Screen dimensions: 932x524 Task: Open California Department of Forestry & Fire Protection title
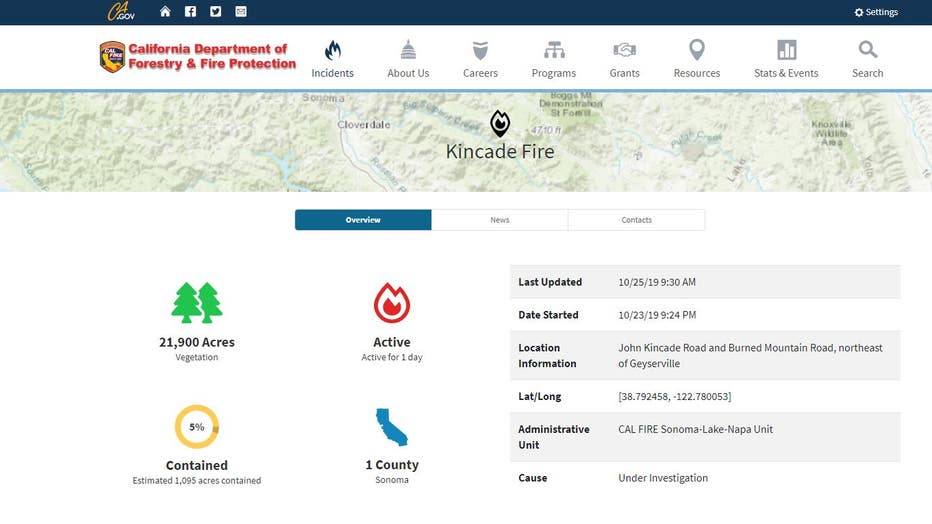[x=212, y=56]
